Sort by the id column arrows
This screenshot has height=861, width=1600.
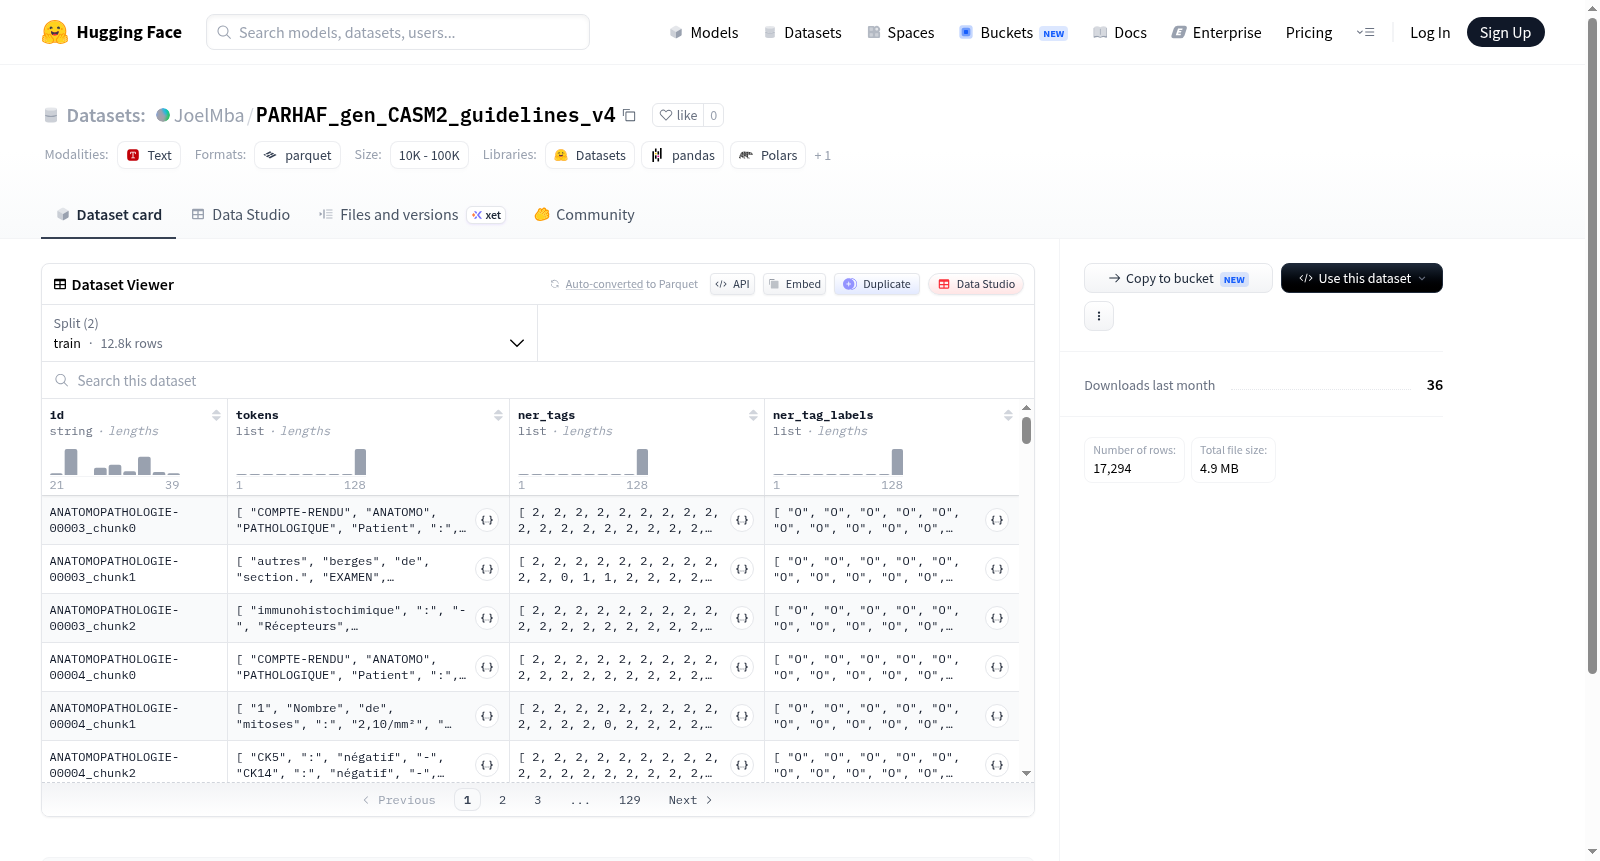click(216, 415)
